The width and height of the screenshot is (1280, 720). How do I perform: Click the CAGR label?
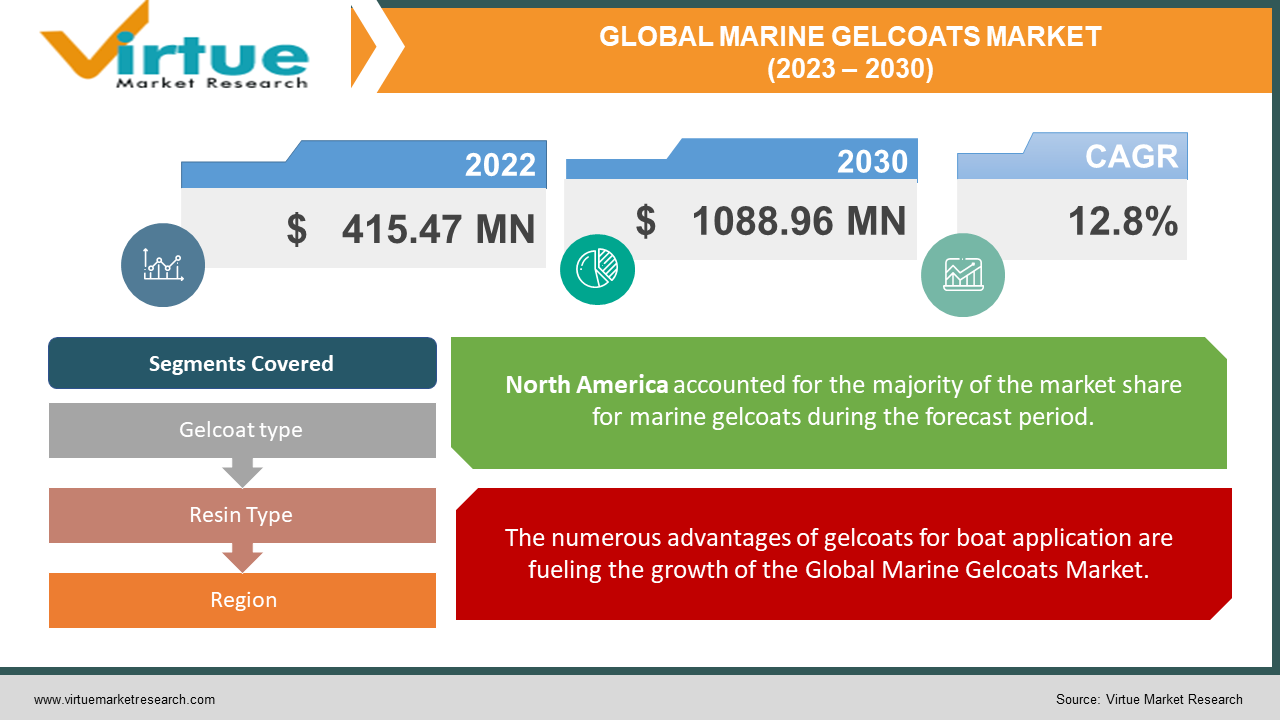pyautogui.click(x=1132, y=156)
